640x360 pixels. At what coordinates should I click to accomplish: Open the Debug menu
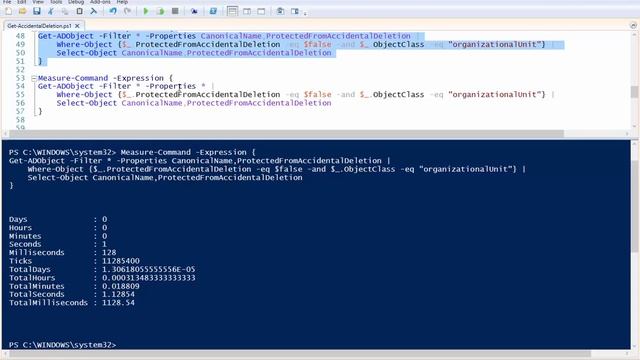(76, 2)
